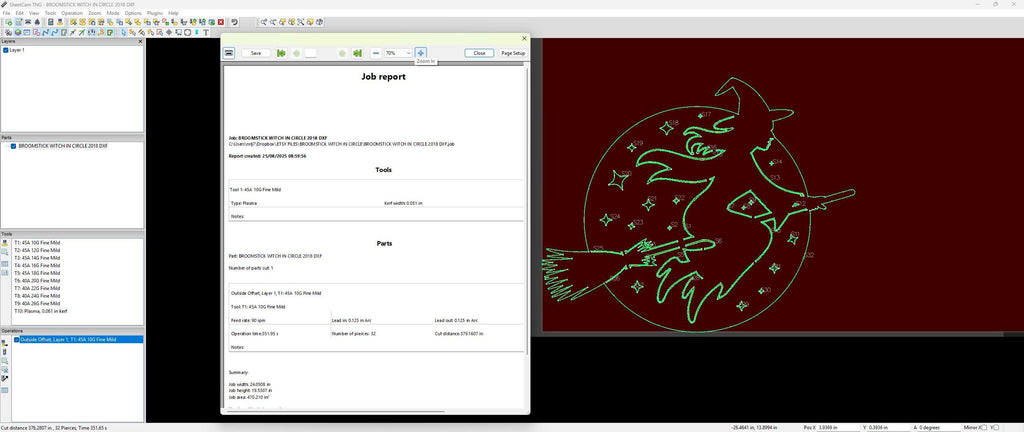The image size is (1024, 432).
Task: Click the top icon in the Tools panel sidebar
Action: pyautogui.click(x=5, y=242)
